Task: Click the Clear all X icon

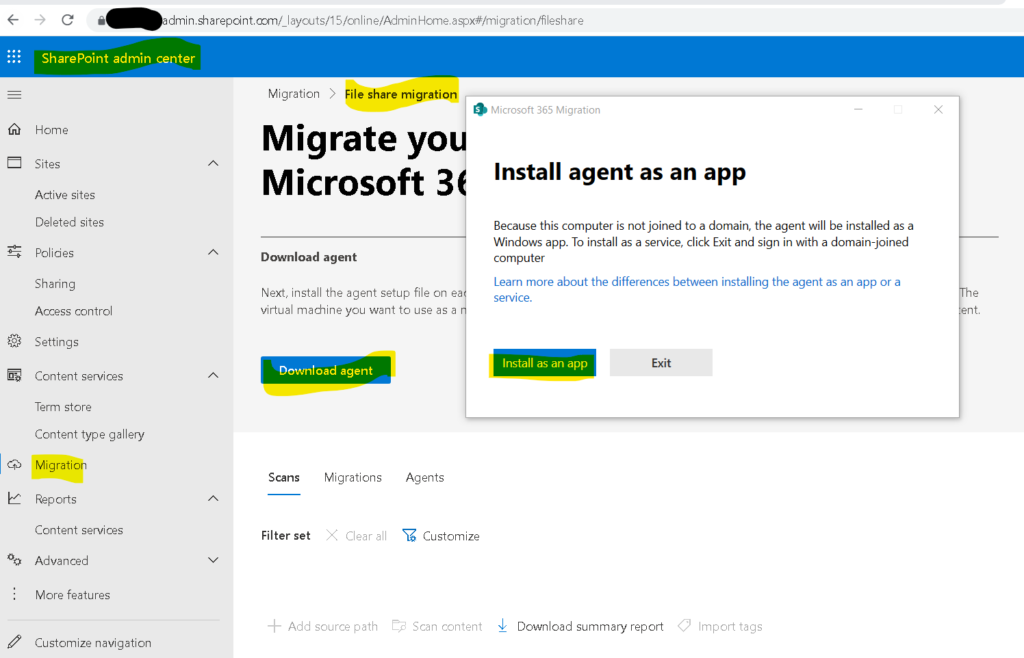Action: [332, 535]
